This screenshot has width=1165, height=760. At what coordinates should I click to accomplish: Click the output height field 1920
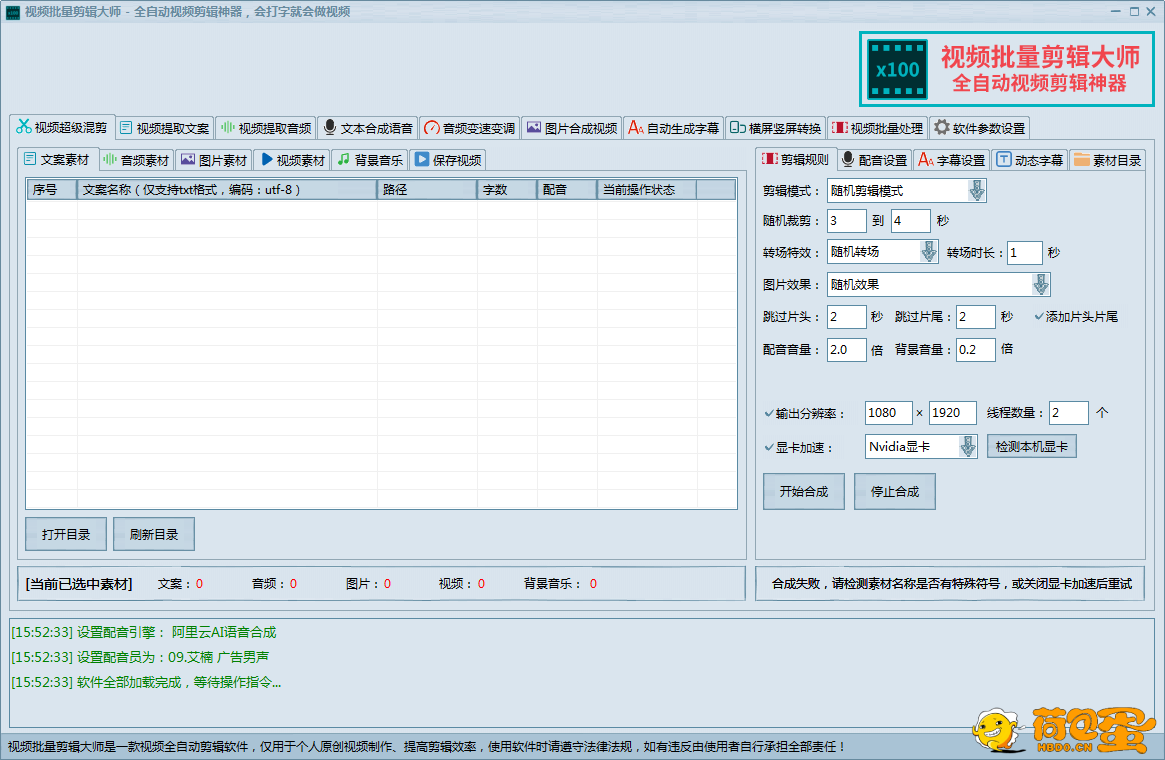[x=953, y=412]
